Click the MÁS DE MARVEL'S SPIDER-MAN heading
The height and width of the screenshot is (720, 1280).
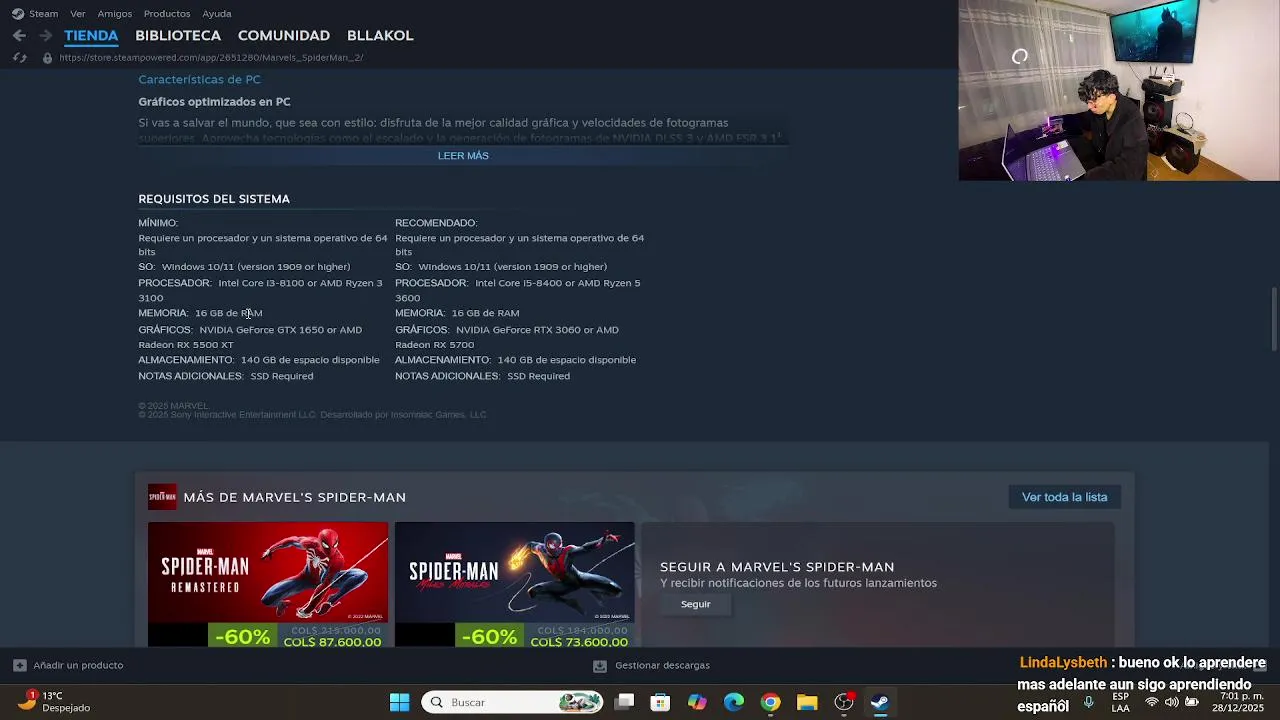(295, 497)
